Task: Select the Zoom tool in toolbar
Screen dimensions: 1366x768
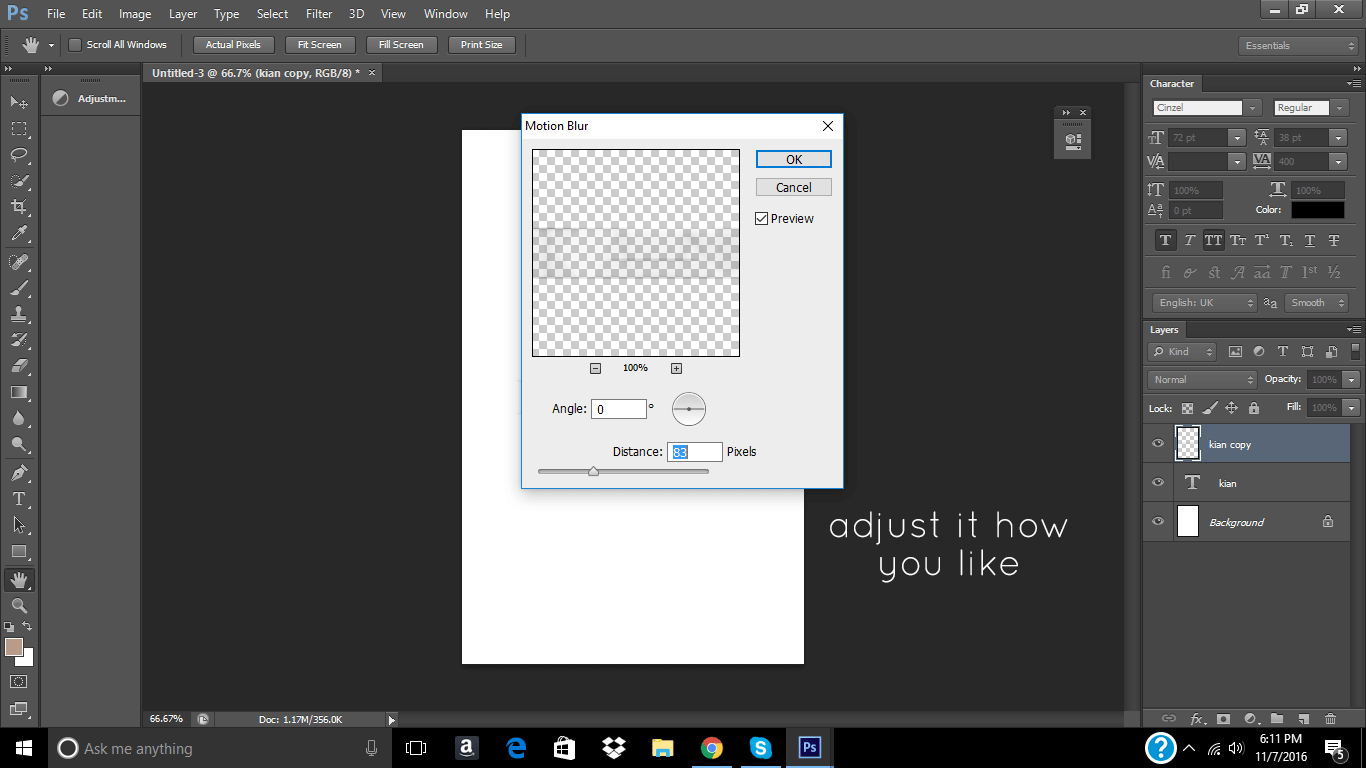Action: [x=19, y=605]
